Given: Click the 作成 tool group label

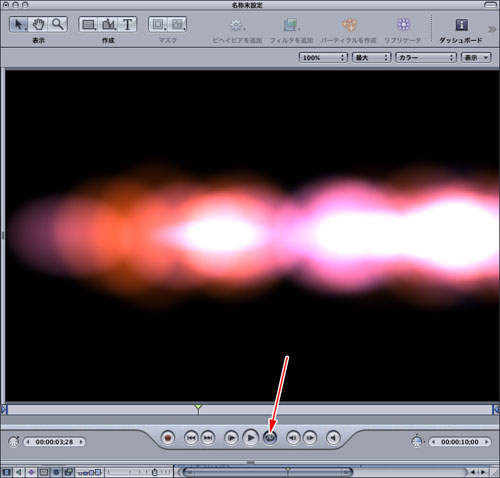Looking at the screenshot, I should pyautogui.click(x=108, y=40).
